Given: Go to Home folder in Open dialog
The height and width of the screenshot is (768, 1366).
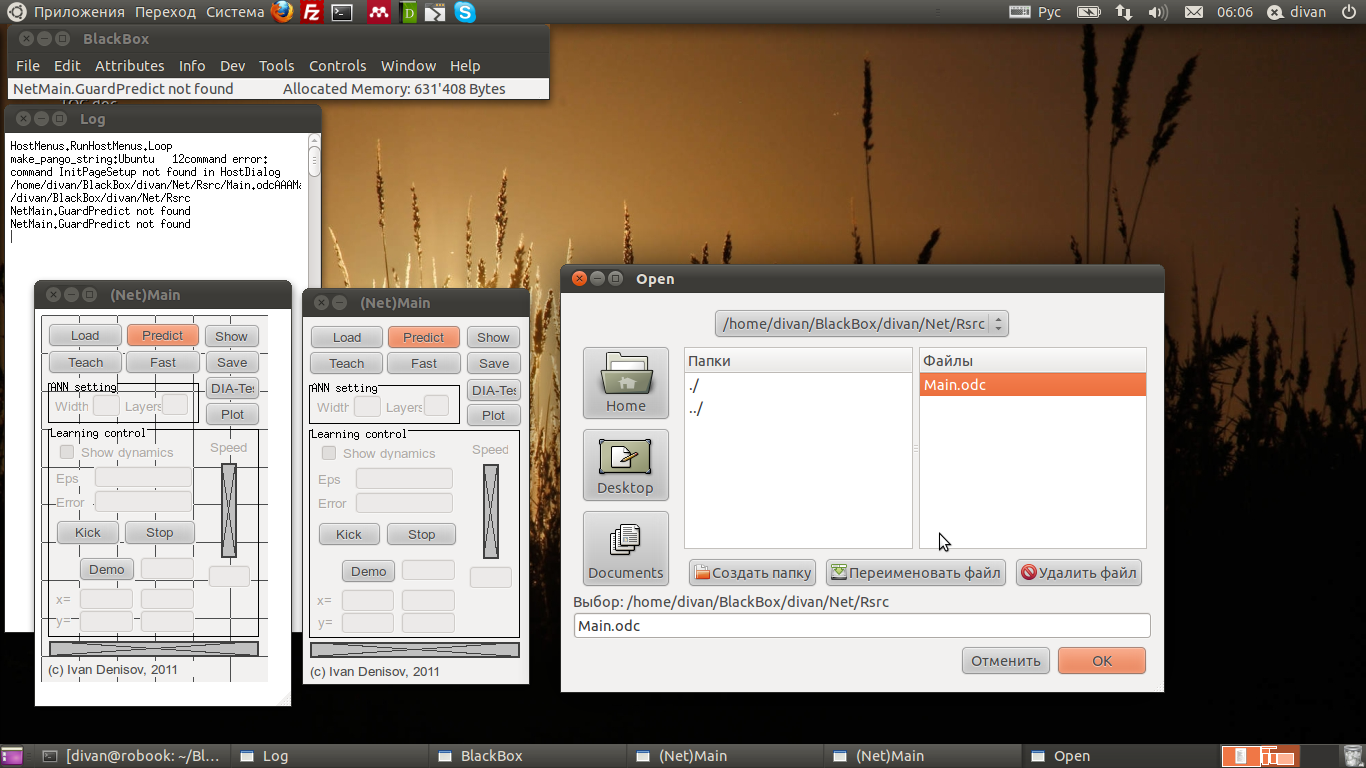Looking at the screenshot, I should (x=625, y=383).
